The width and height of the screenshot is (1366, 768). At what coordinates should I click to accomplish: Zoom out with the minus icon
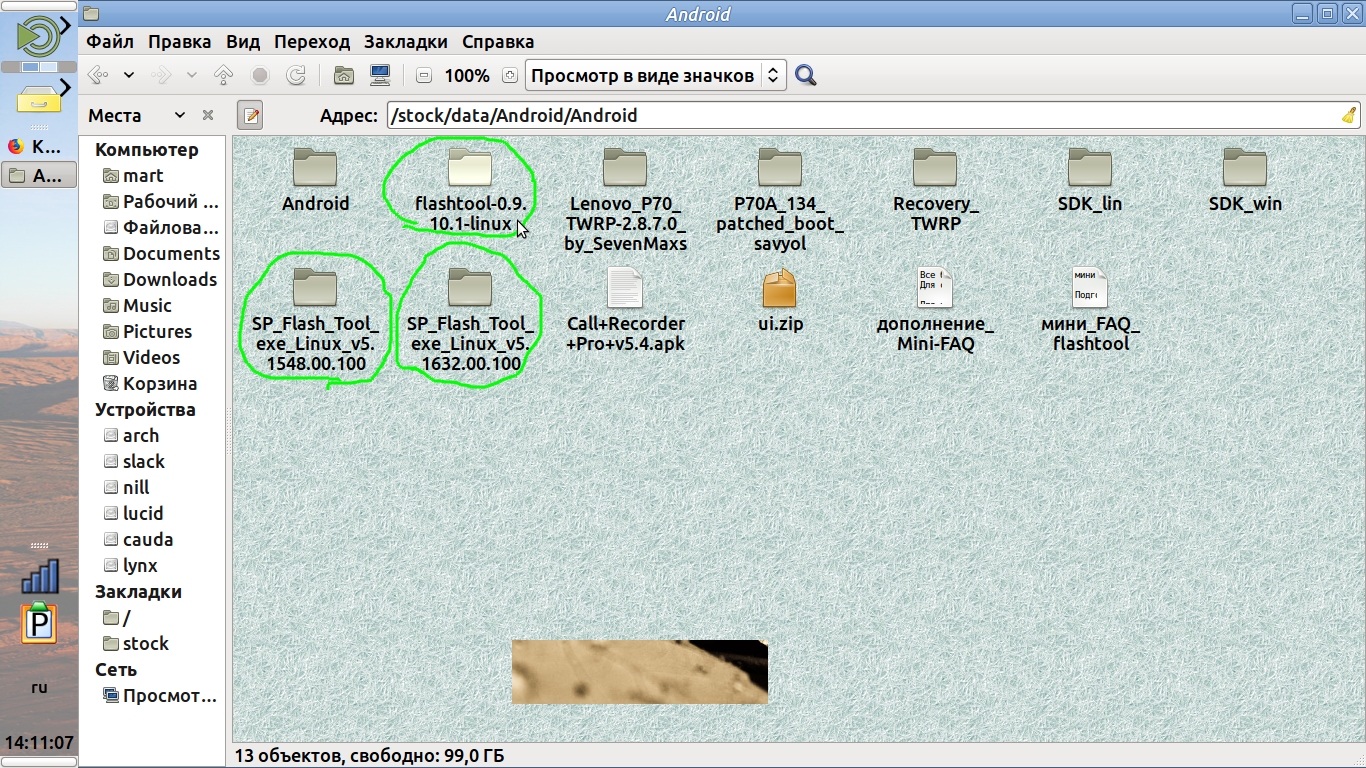point(424,75)
